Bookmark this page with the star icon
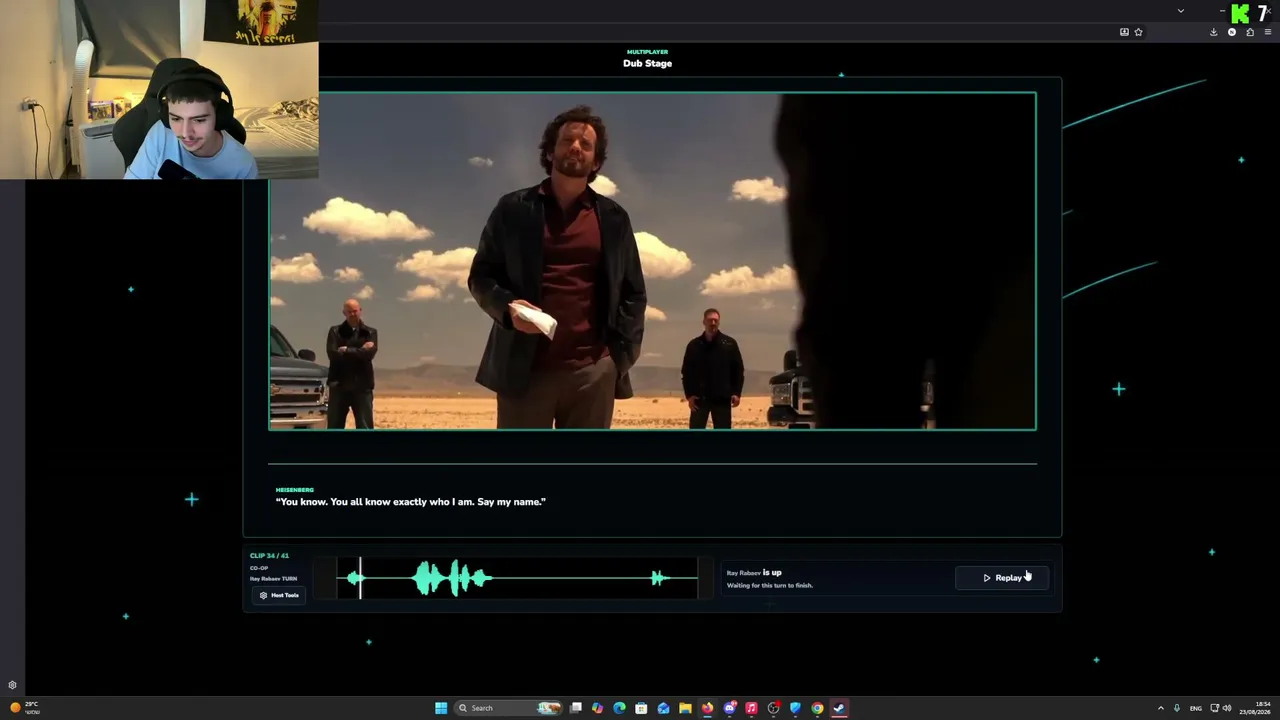 [1138, 32]
